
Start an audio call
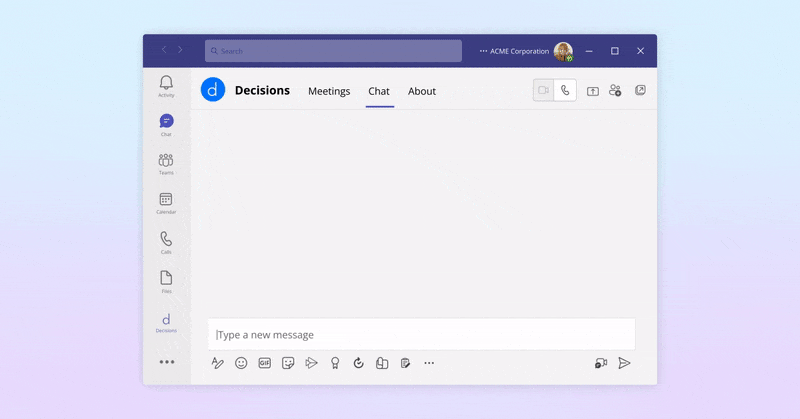point(565,90)
